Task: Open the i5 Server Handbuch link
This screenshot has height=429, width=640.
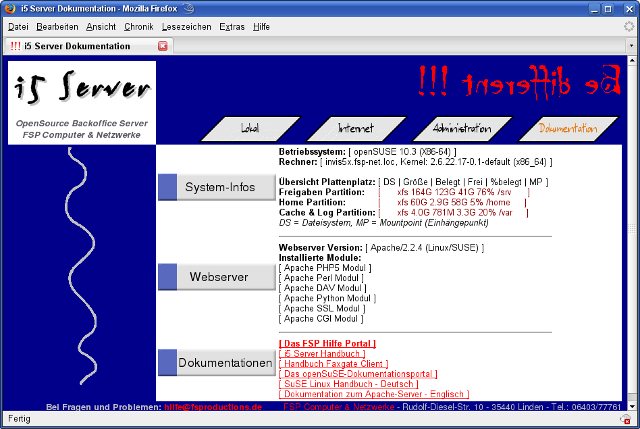Action: (x=322, y=354)
